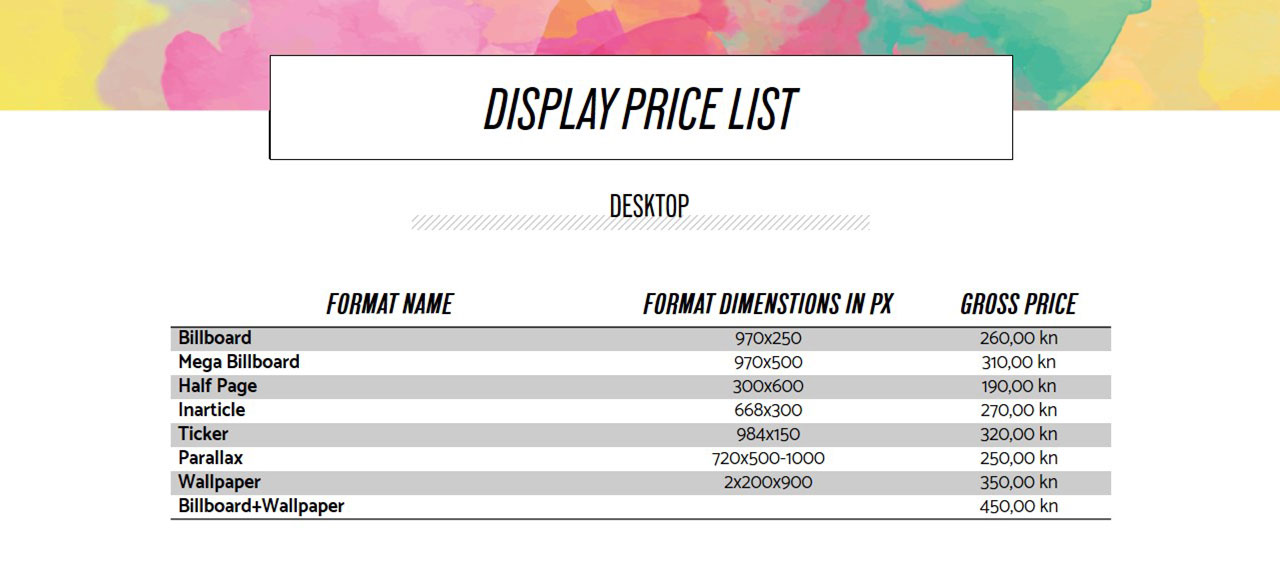Click the 320,00 kn Ticker price
The image size is (1280, 568).
1018,434
